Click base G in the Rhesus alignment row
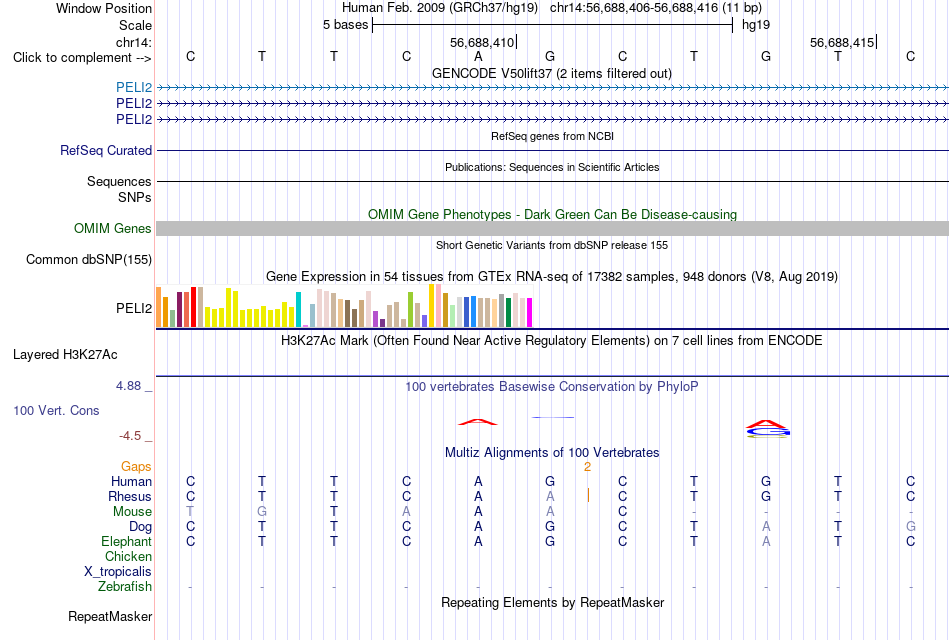This screenshot has width=950, height=640. [766, 496]
